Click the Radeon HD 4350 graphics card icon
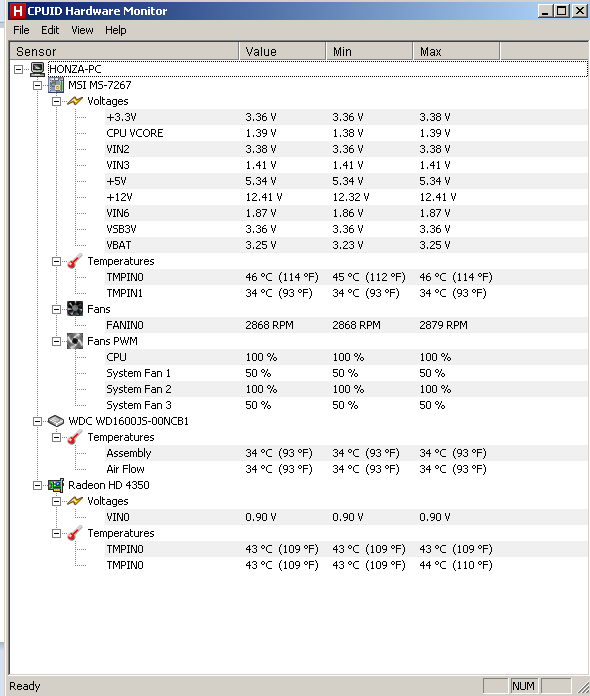This screenshot has width=590, height=696. [56, 485]
